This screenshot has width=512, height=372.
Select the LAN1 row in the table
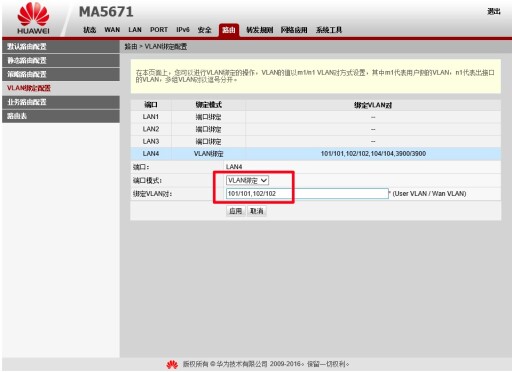[x=316, y=117]
